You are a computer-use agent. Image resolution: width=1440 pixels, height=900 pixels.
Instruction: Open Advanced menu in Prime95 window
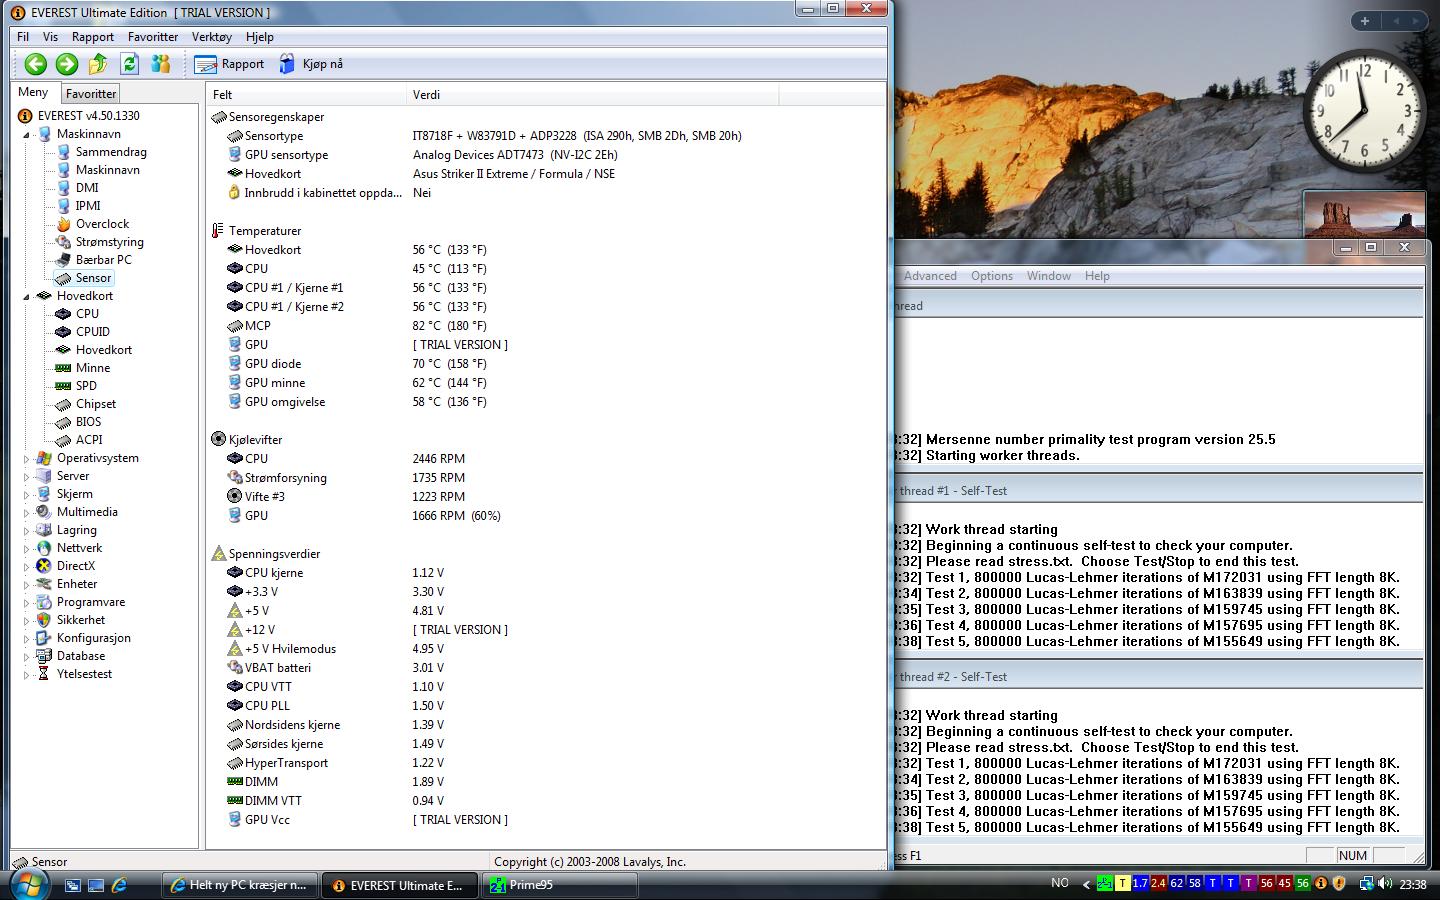(930, 276)
